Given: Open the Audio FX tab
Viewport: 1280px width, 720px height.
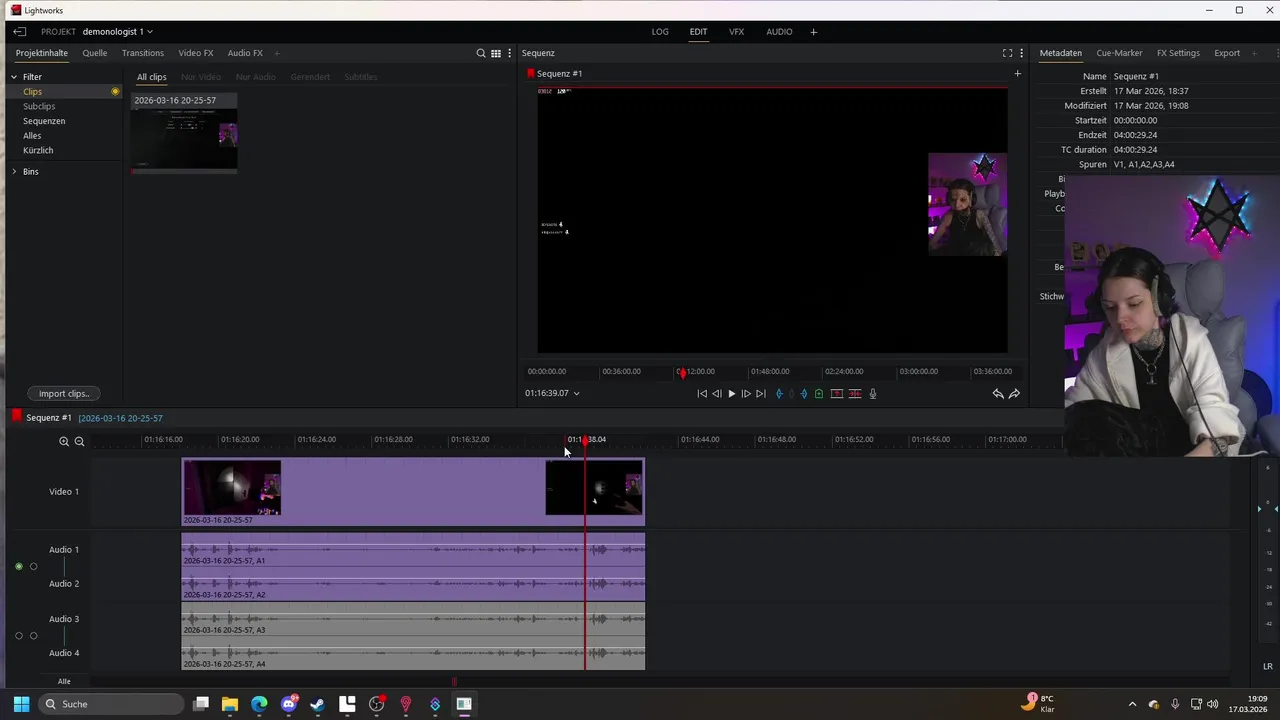Looking at the screenshot, I should pyautogui.click(x=245, y=53).
